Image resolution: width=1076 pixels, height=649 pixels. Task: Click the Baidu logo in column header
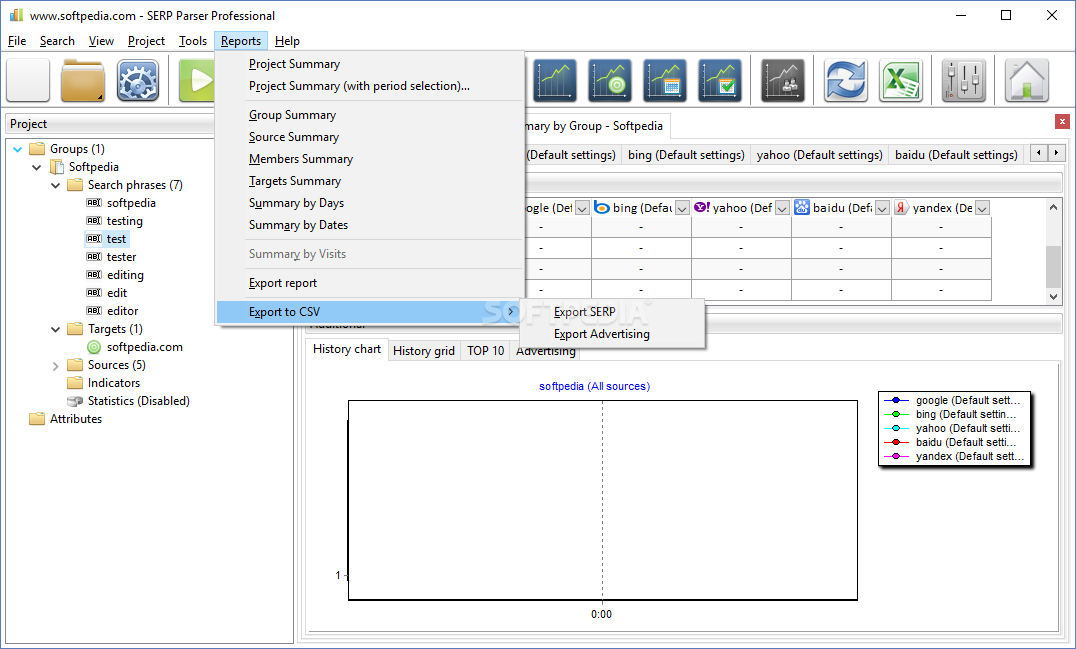(802, 207)
